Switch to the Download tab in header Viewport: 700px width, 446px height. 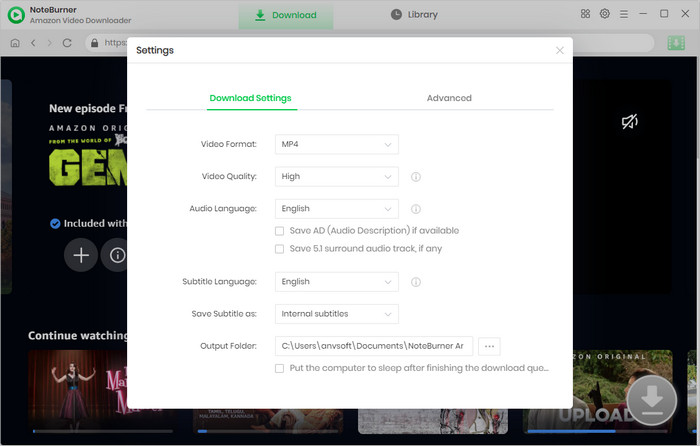(286, 16)
